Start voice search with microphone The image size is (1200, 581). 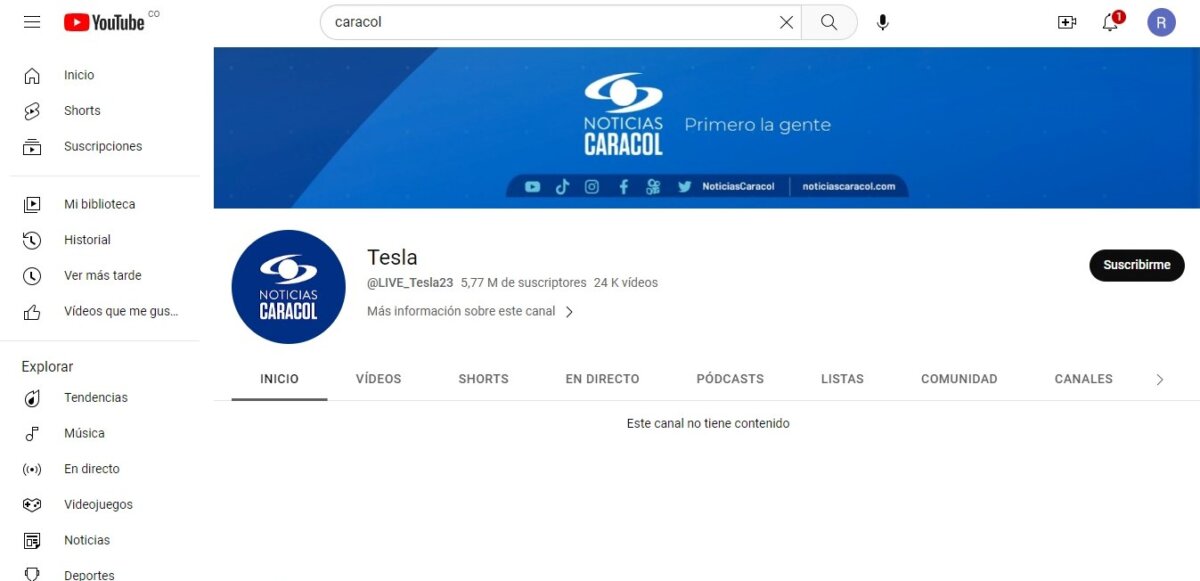point(882,22)
